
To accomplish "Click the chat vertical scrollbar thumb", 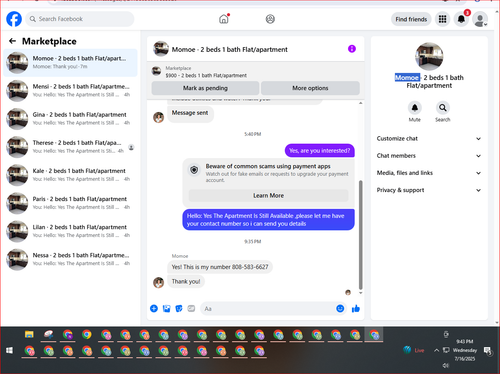I will pyautogui.click(x=360, y=235).
